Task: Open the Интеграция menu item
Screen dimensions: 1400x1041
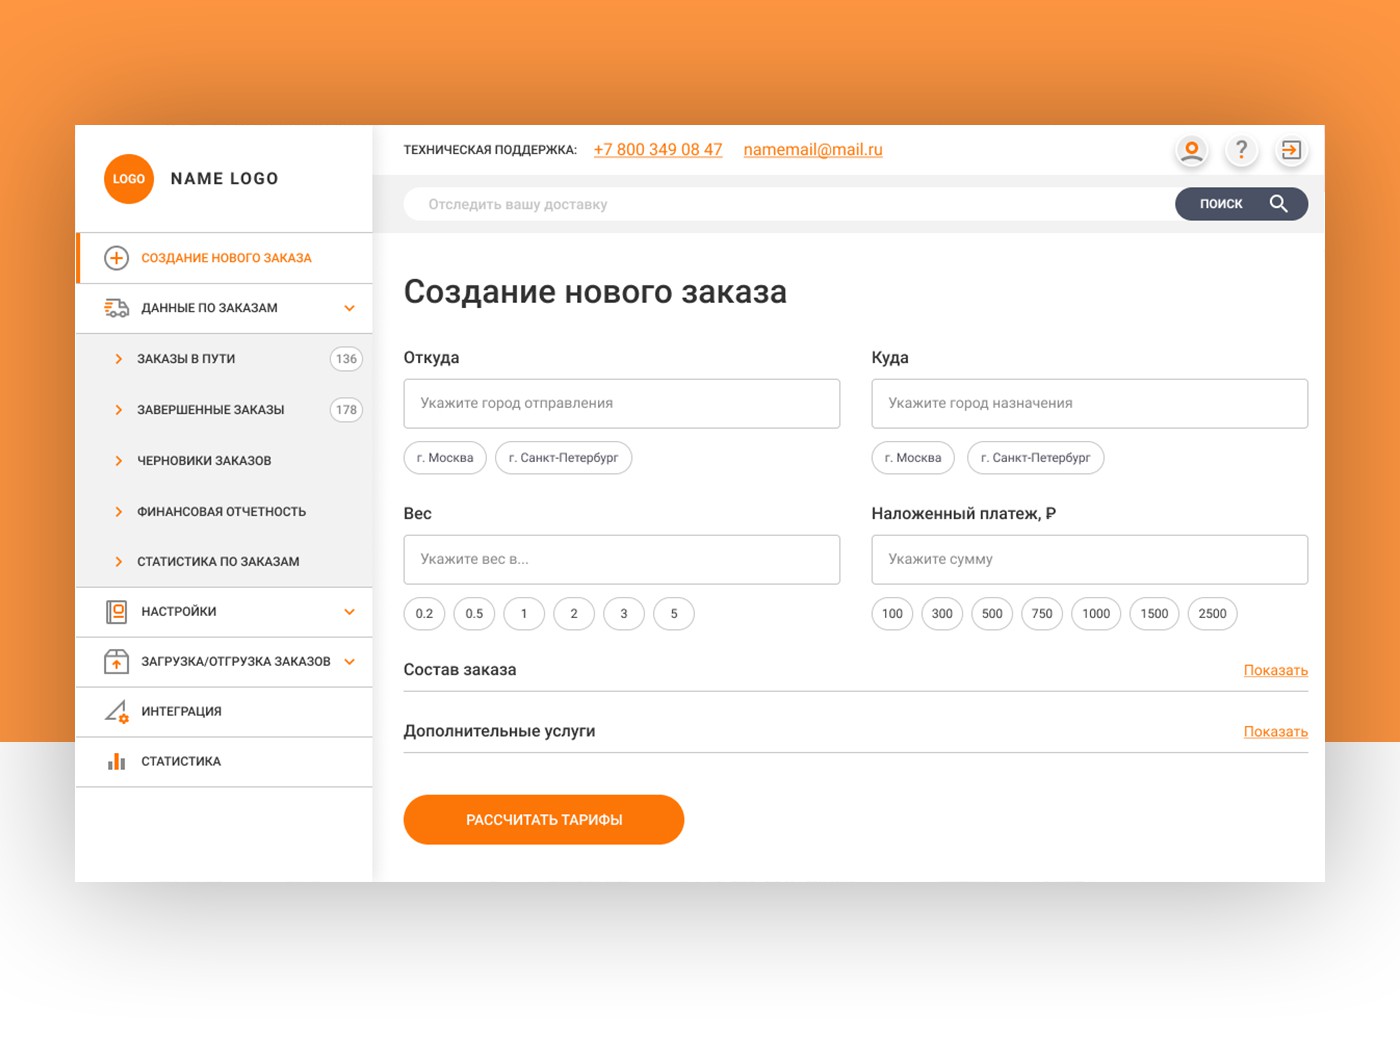Action: coord(224,712)
